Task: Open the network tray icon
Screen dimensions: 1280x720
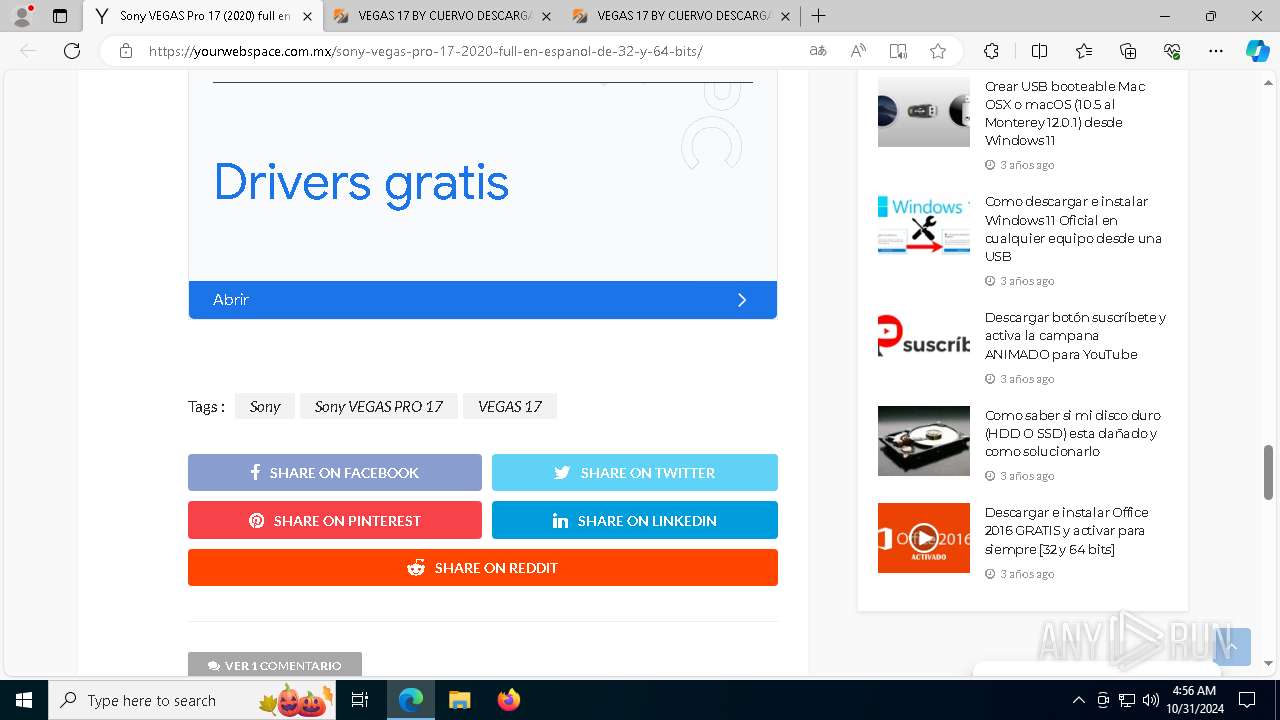Action: click(x=1127, y=700)
